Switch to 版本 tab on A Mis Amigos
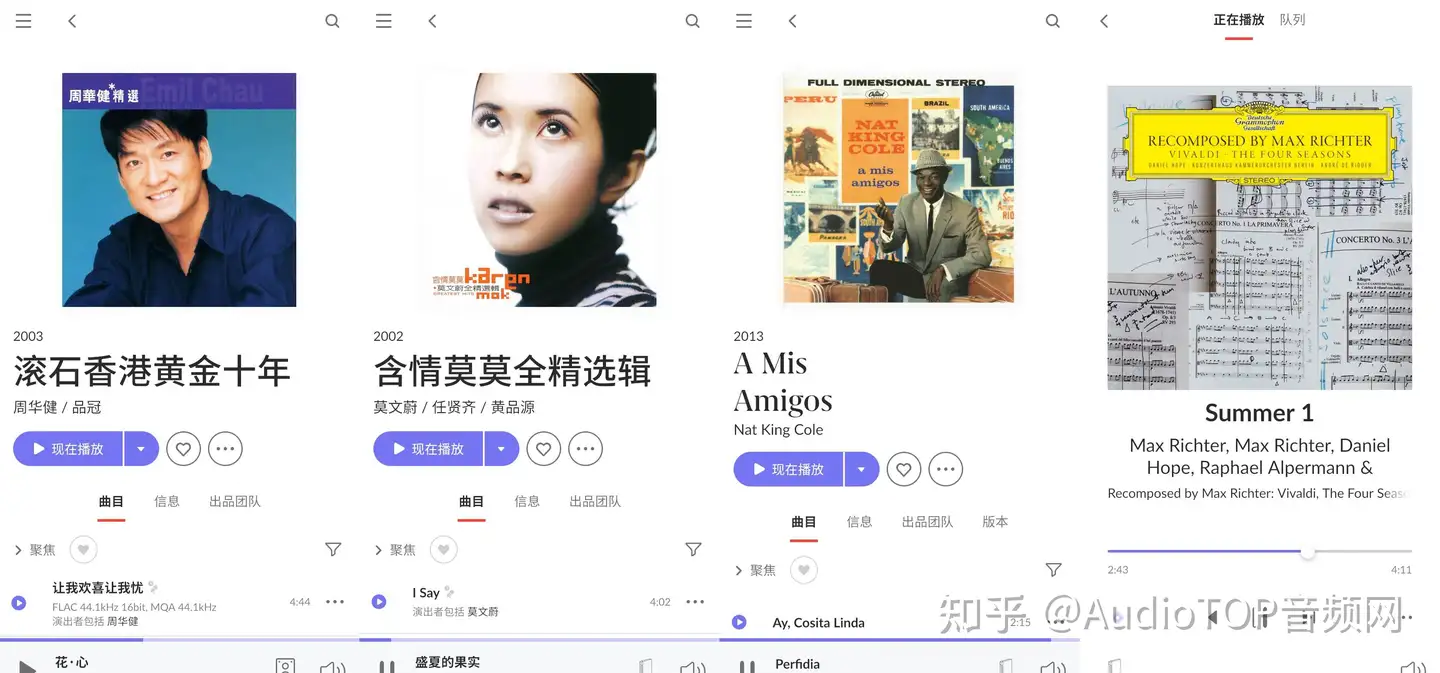Image resolution: width=1440 pixels, height=673 pixels. 995,521
